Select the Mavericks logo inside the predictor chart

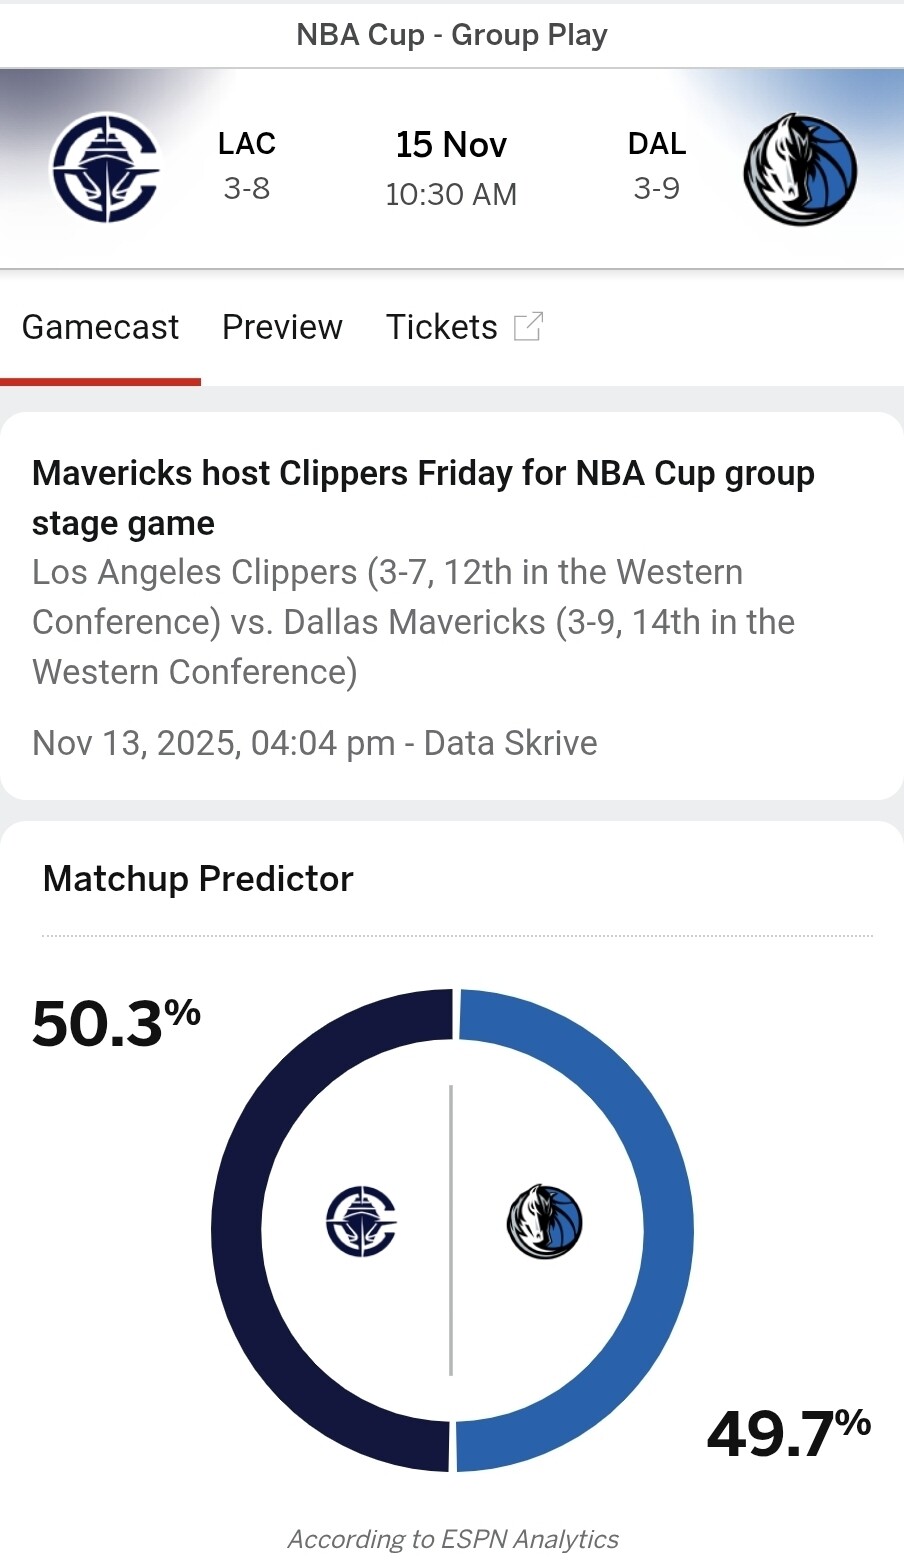(x=544, y=1221)
